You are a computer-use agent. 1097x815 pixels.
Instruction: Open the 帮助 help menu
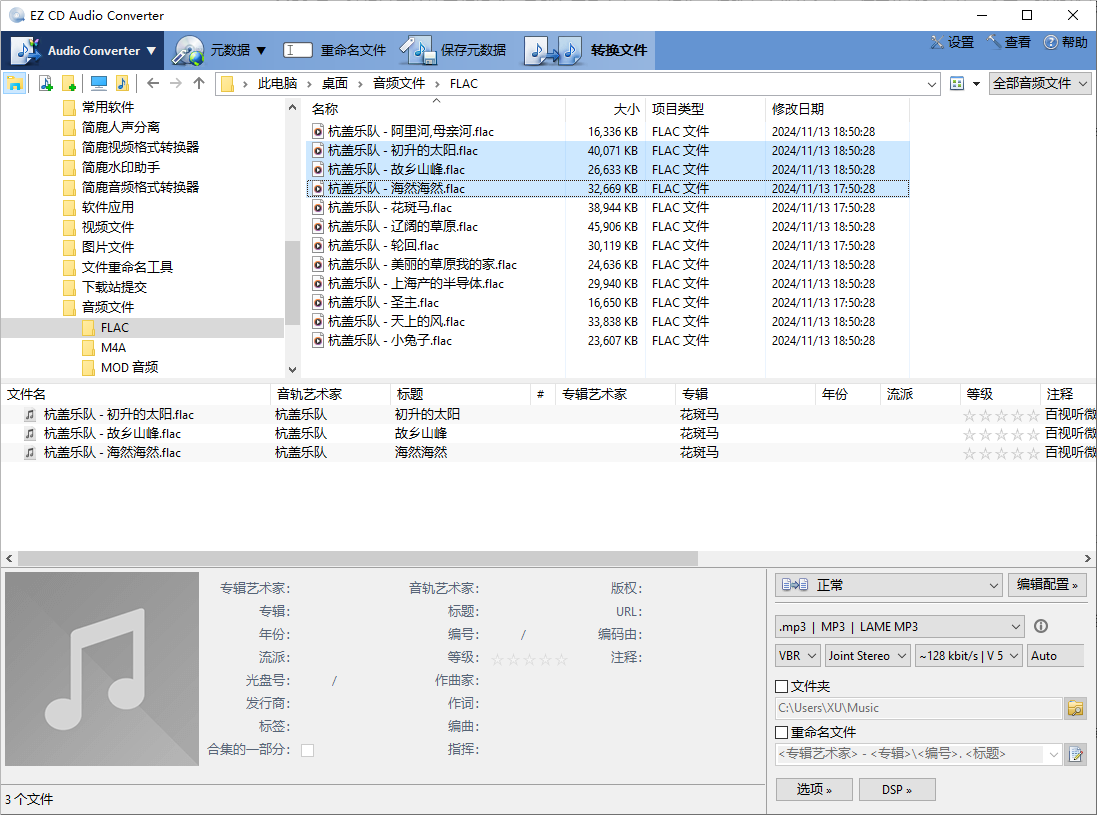1064,42
